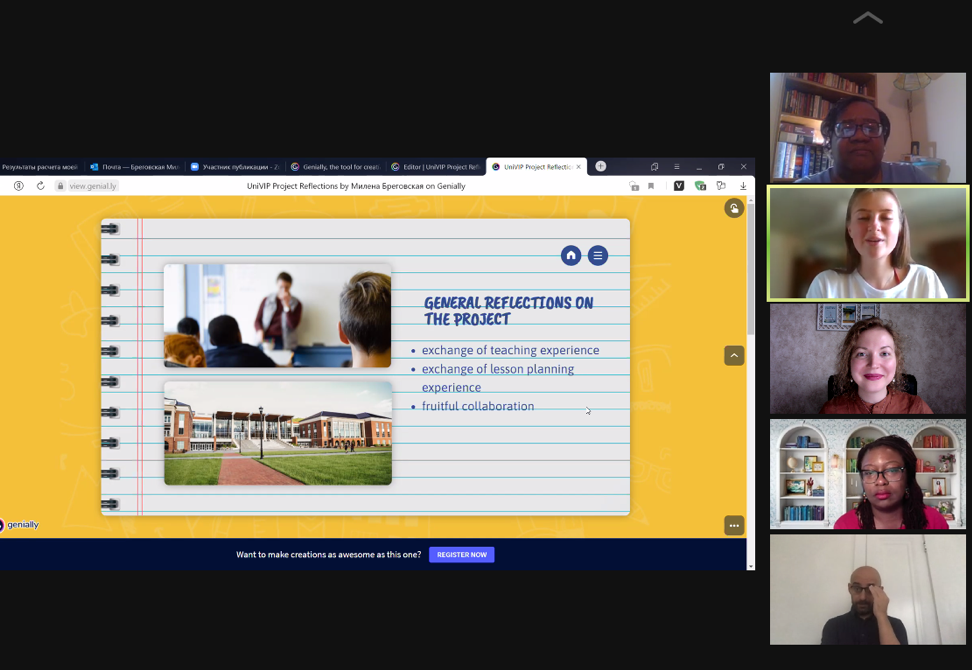972x670 pixels.
Task: Open the browser main menu
Action: pos(676,167)
